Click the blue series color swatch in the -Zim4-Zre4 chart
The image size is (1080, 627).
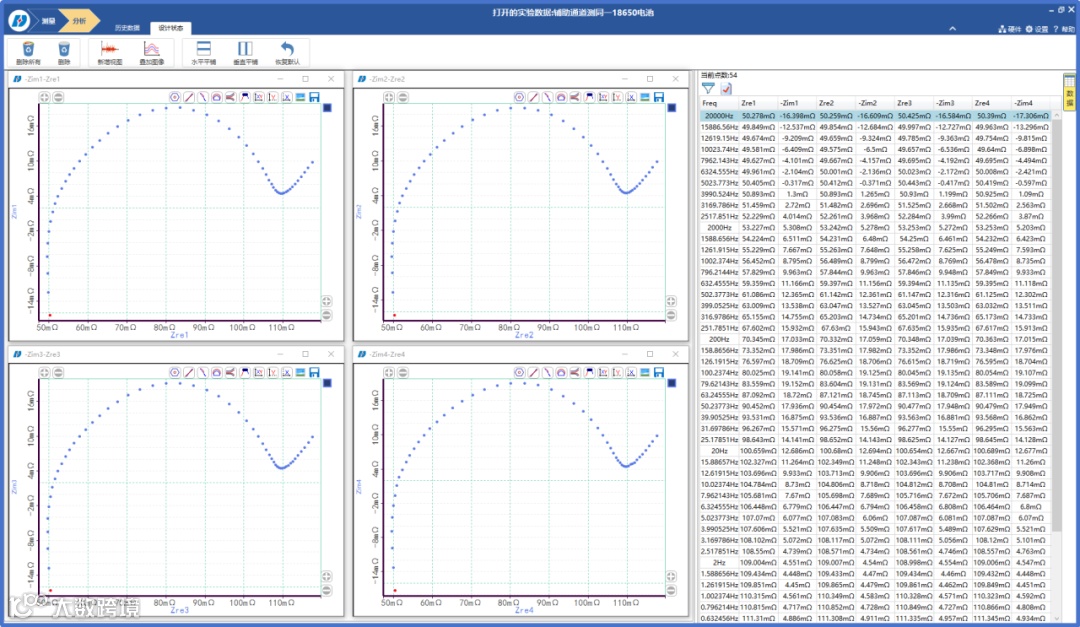coord(672,382)
